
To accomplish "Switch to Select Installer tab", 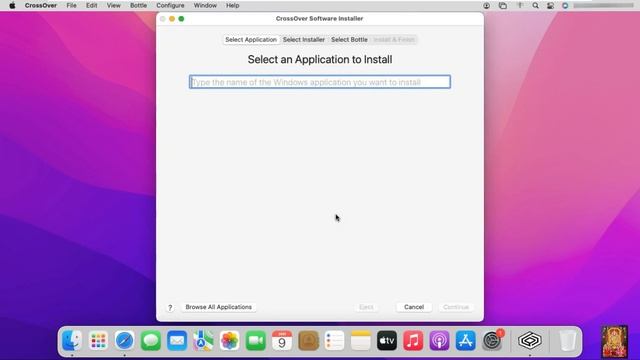I will (x=304, y=40).
